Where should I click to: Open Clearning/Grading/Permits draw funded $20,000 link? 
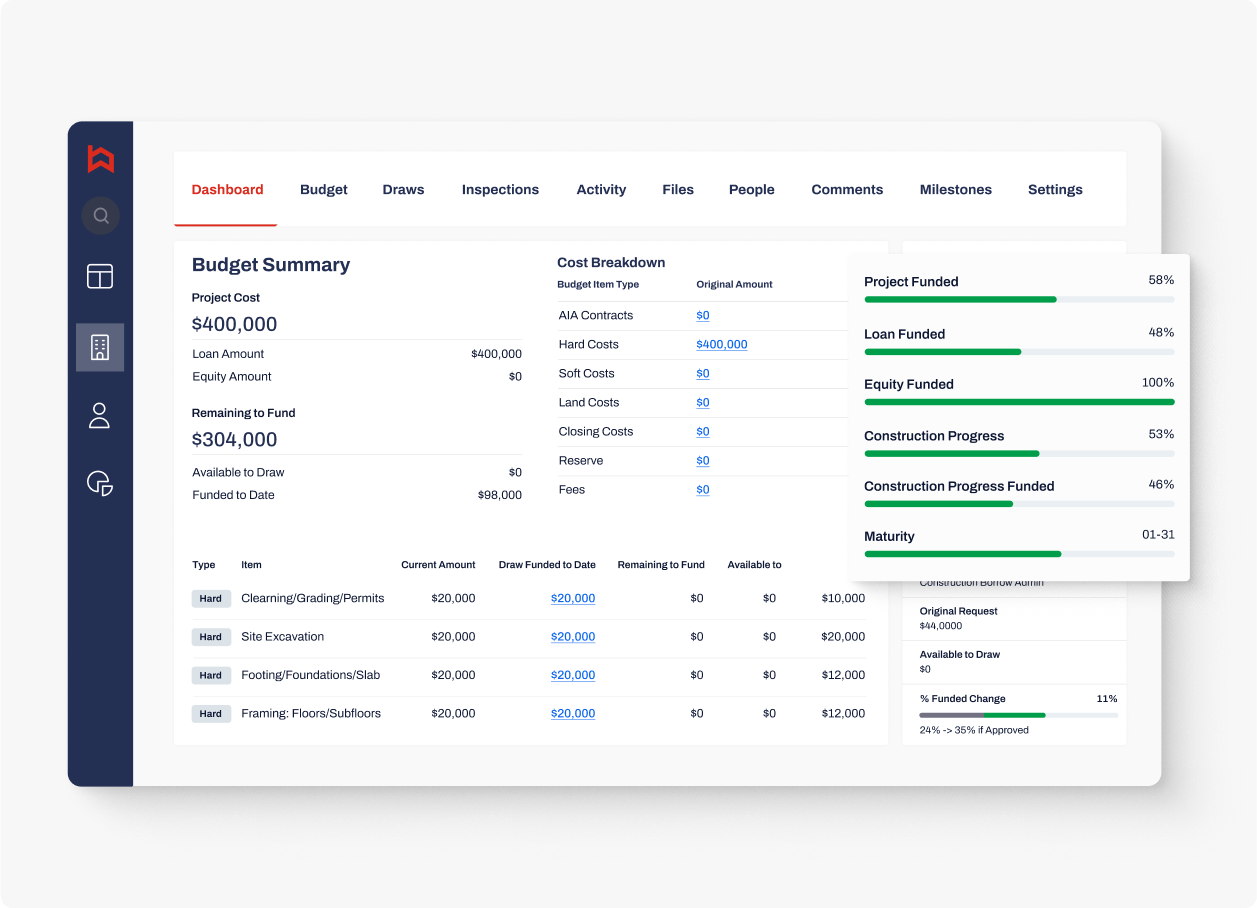[x=573, y=598]
